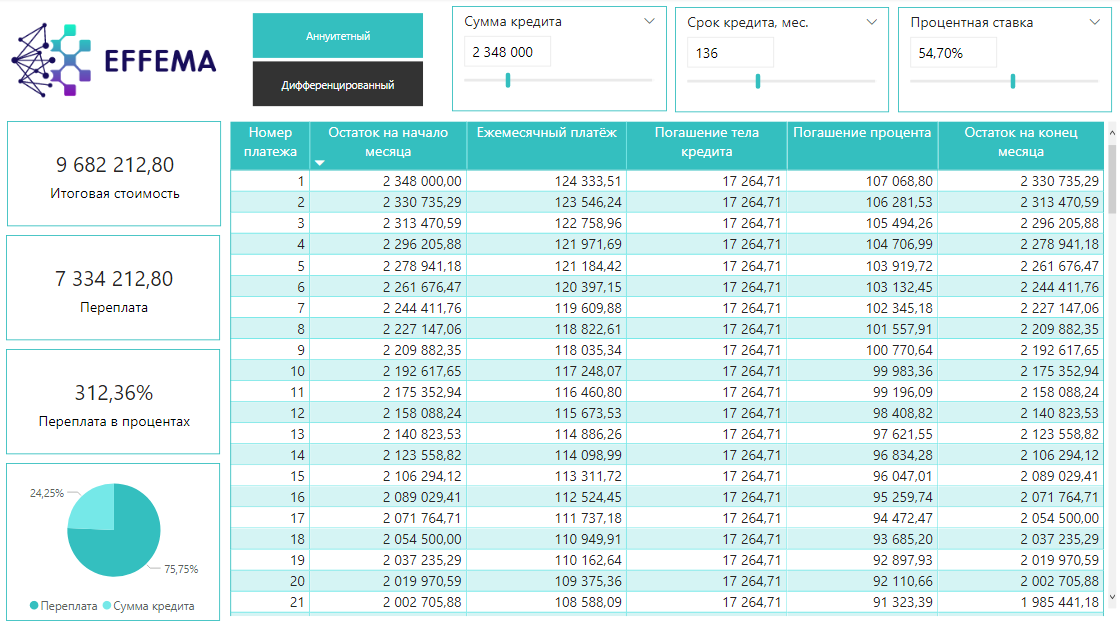The height and width of the screenshot is (626, 1120).
Task: Click the table vertical scrollbar thumb
Action: [x=1111, y=179]
